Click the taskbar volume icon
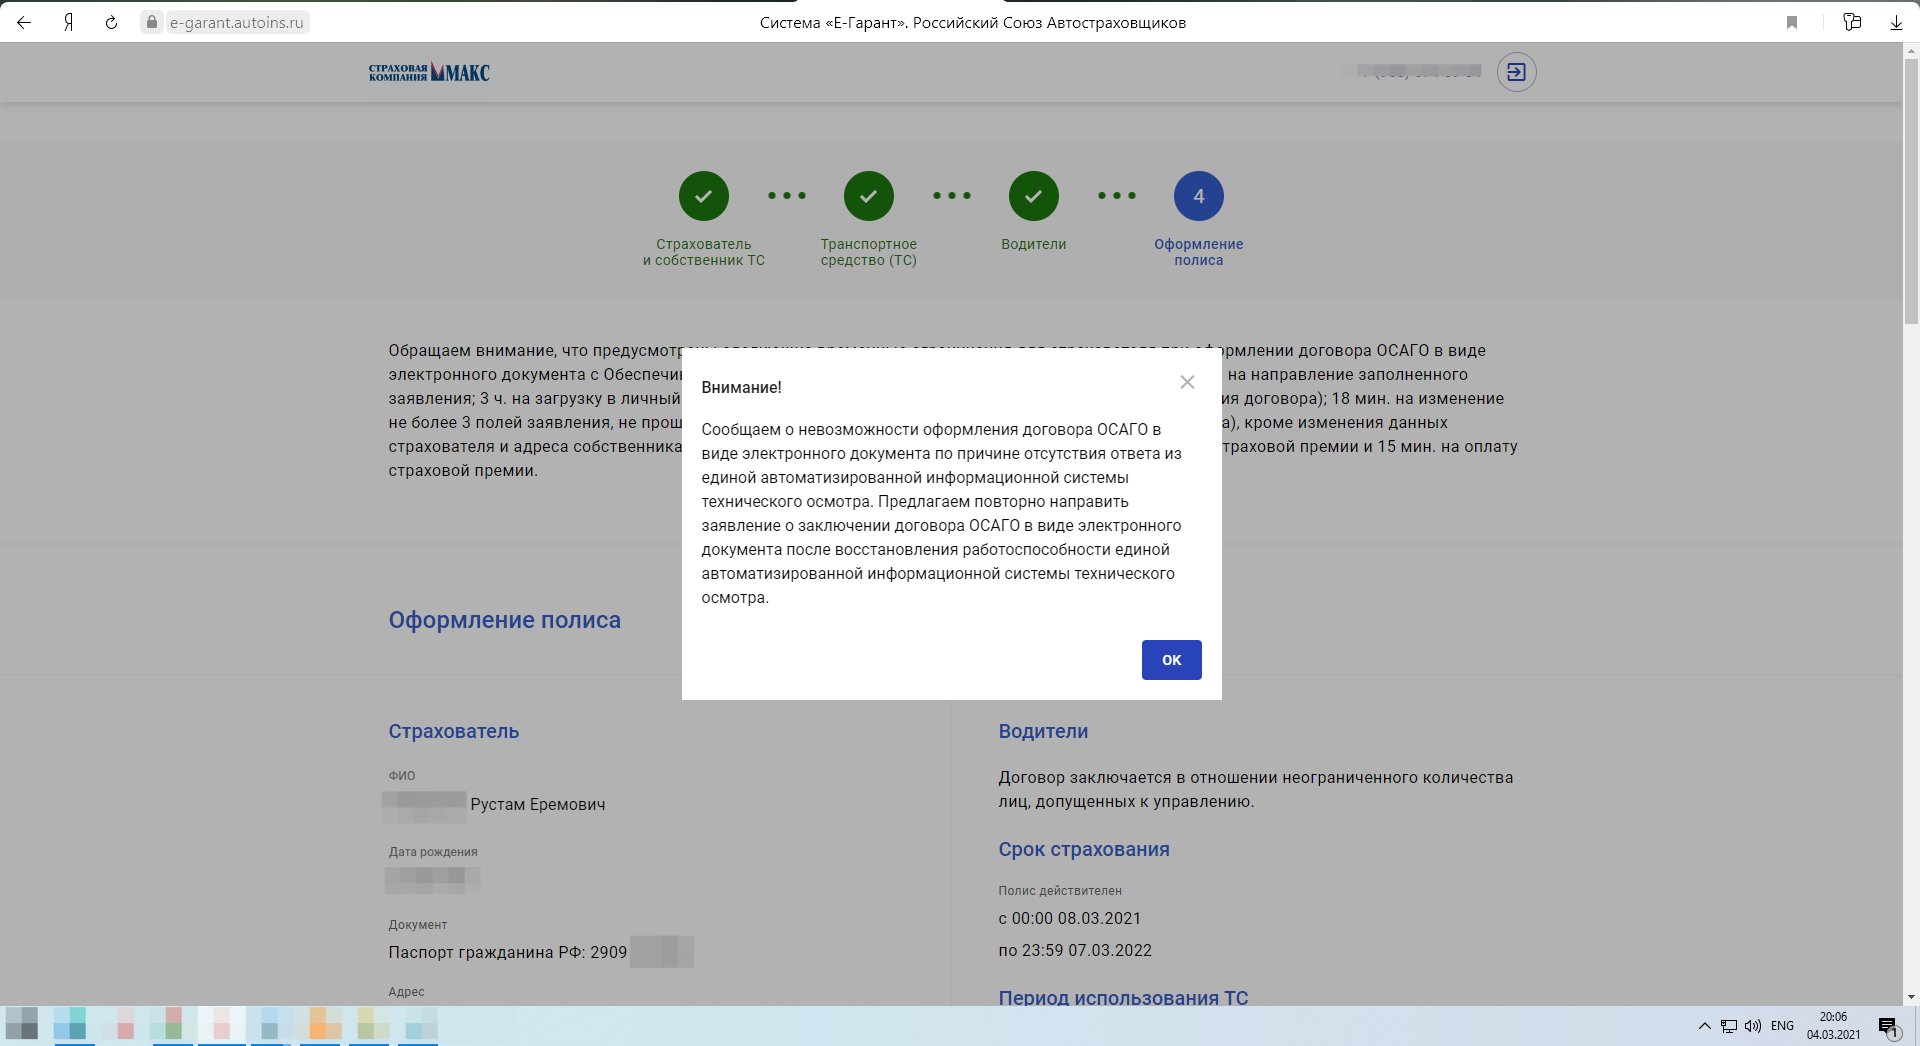The image size is (1920, 1046). pos(1753,1026)
